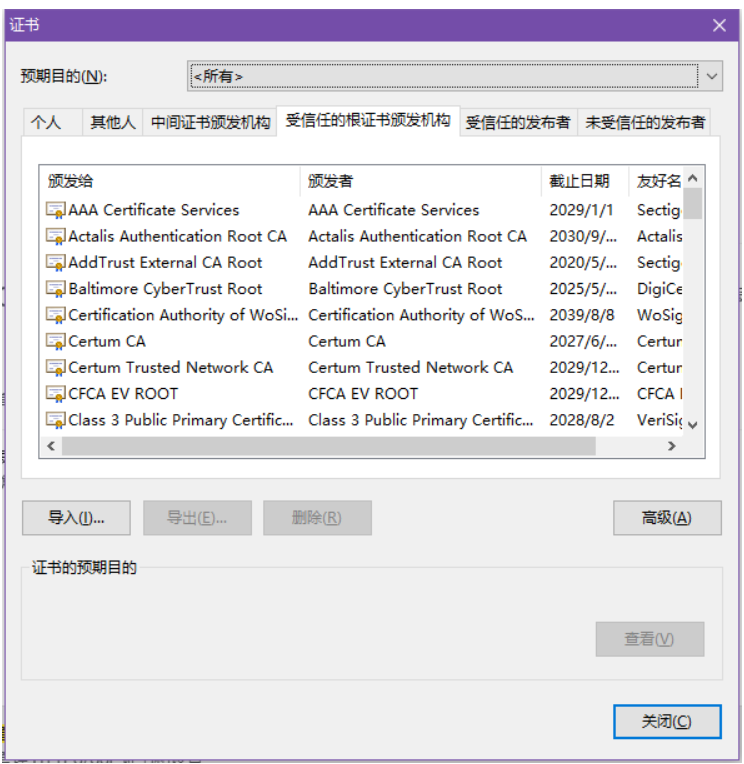Click issuer Baltimore CyberTrust Root in 颁发者 column
Image resolution: width=744 pixels, height=764 pixels.
(x=405, y=289)
